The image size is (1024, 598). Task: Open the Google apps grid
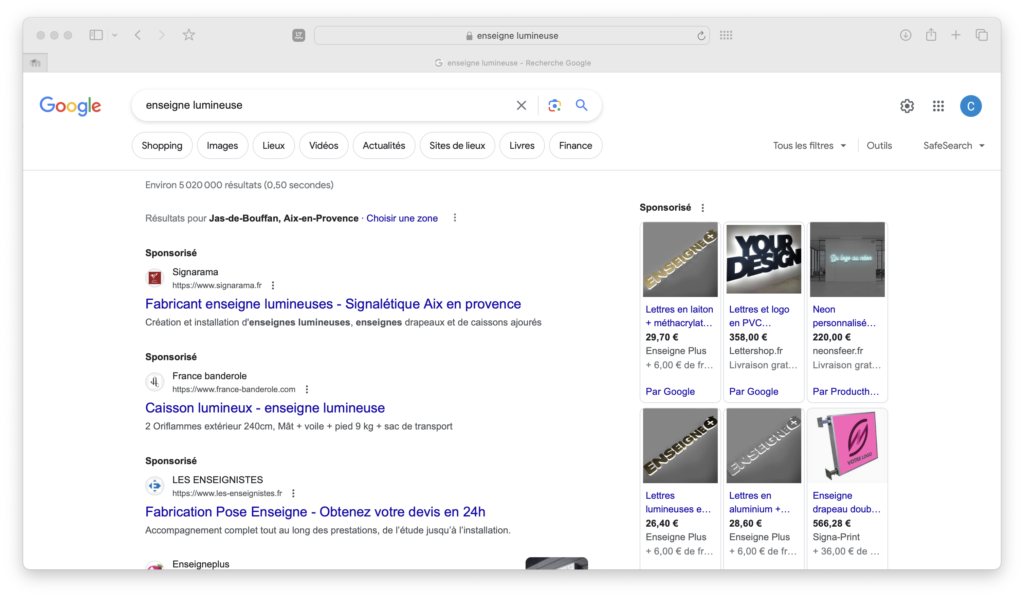(938, 106)
